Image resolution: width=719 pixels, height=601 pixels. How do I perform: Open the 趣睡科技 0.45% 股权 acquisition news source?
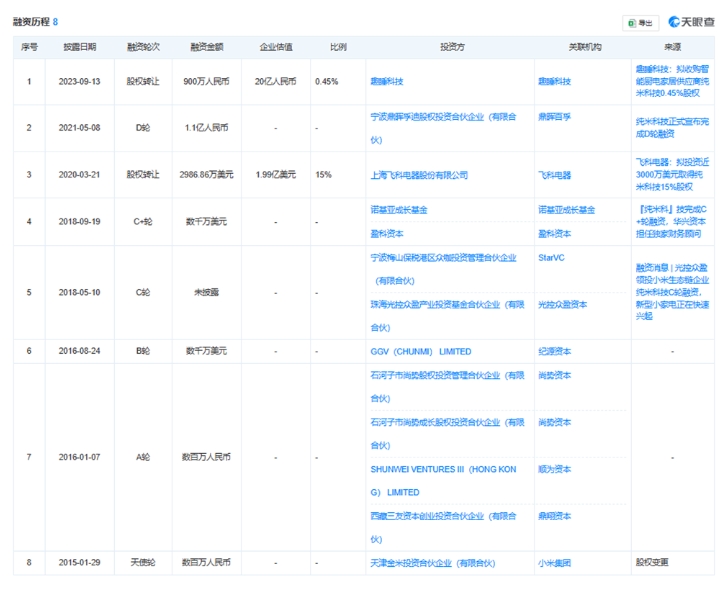[672, 81]
